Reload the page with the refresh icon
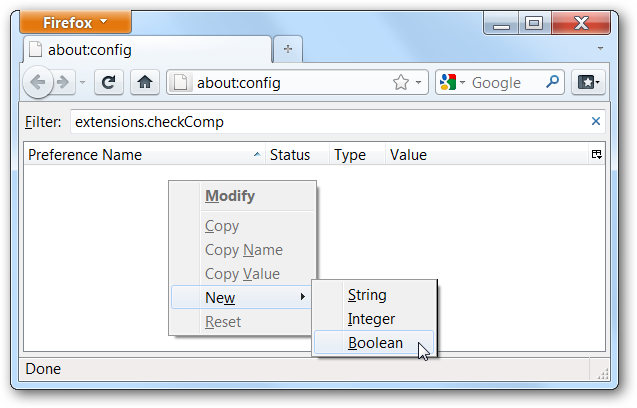 click(x=109, y=82)
